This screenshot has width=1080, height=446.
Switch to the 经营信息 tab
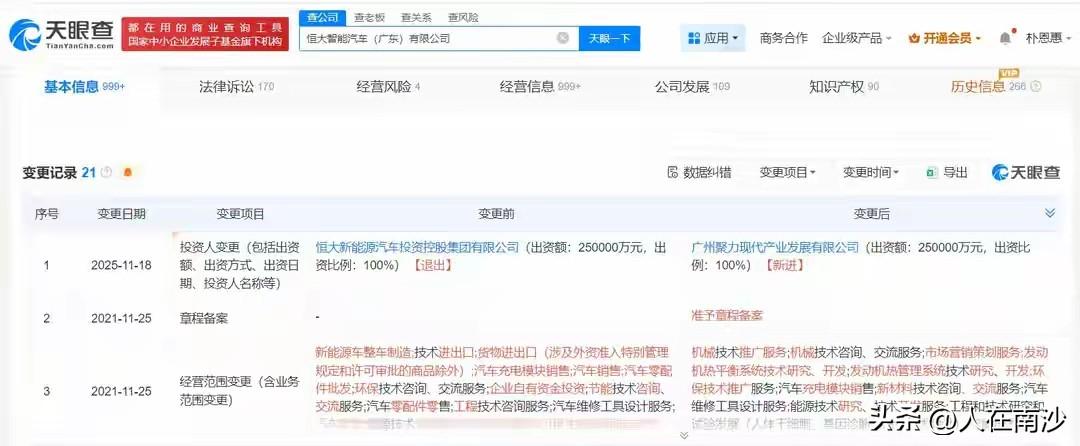coord(540,87)
